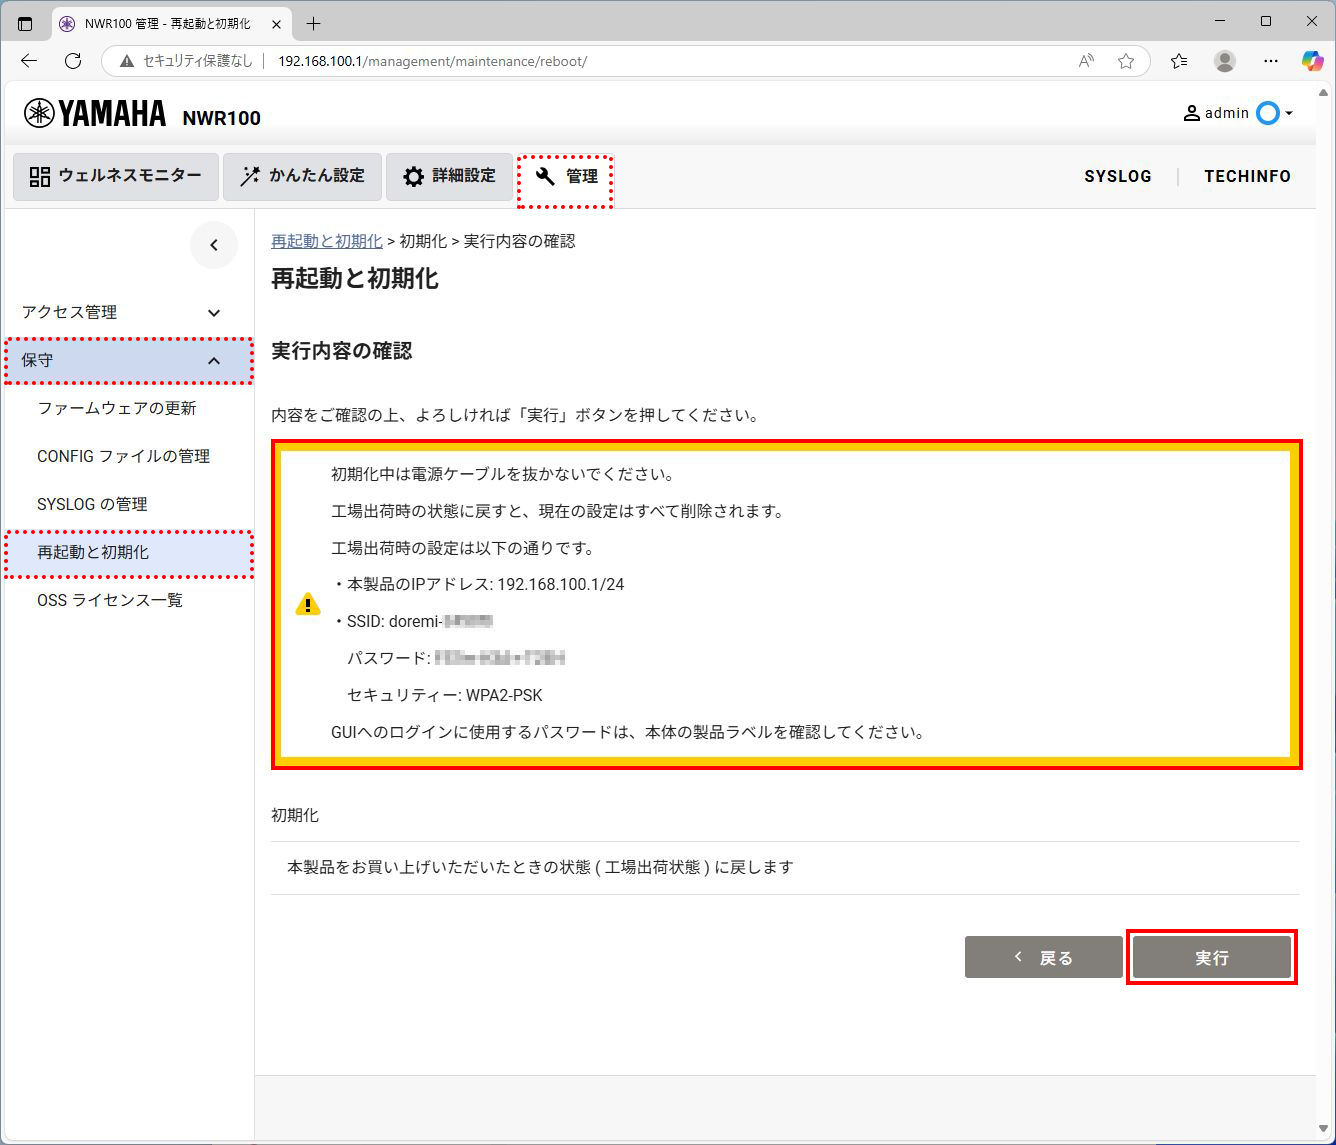The height and width of the screenshot is (1145, 1336).
Task: Select ファームウェアの更新 in sidebar
Action: point(117,408)
